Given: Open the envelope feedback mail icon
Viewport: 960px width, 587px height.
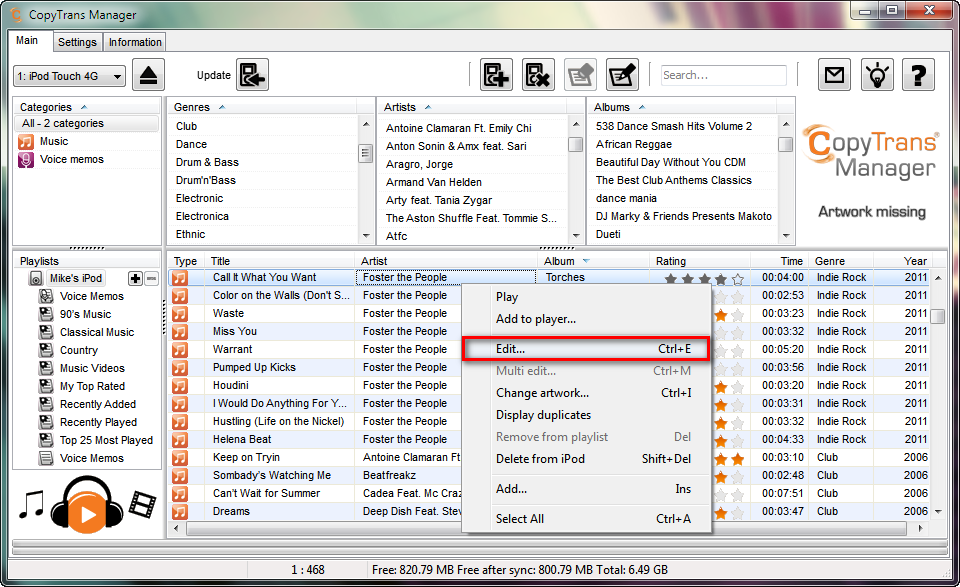Looking at the screenshot, I should tap(834, 75).
